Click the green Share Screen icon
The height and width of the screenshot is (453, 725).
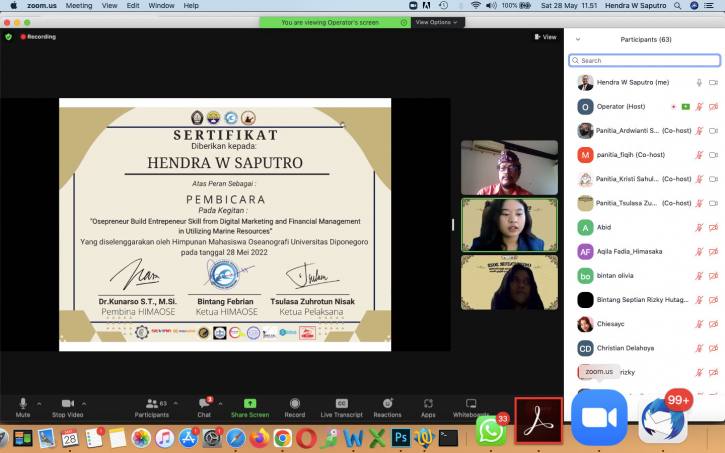click(x=249, y=403)
